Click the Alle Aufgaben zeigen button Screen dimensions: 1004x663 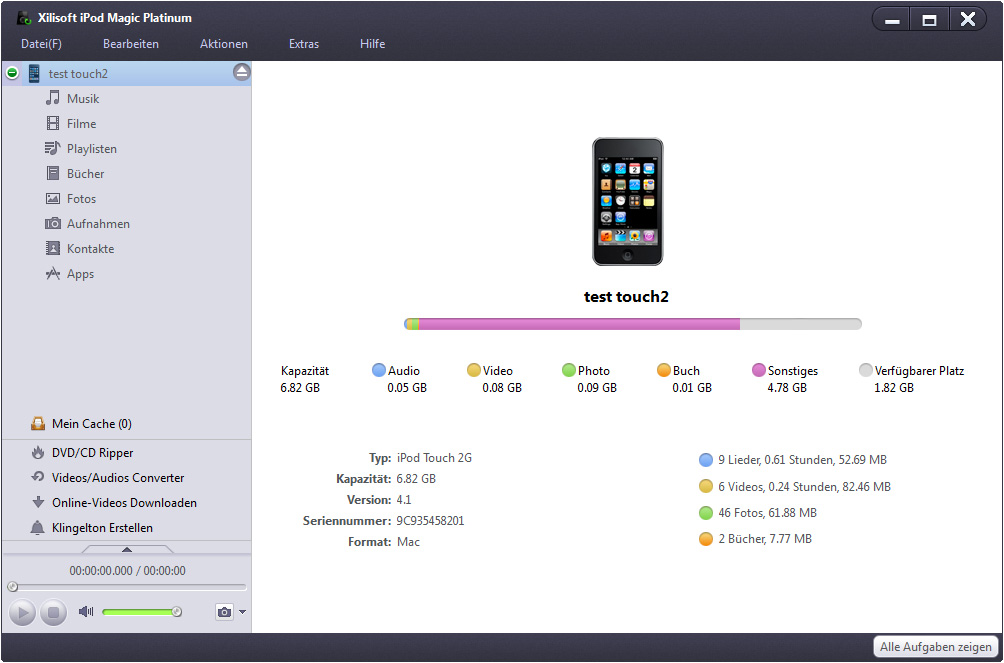[x=935, y=647]
